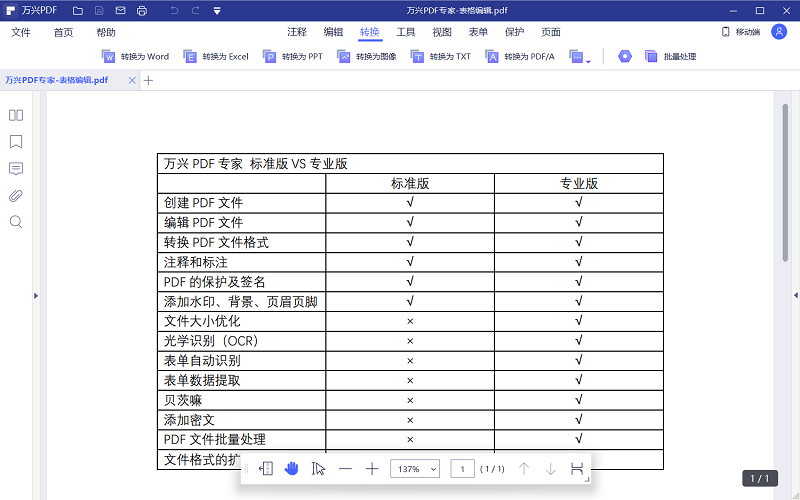The width and height of the screenshot is (800, 500).
Task: Click the PDF 文件批量处理 table cell
Action: tap(241, 439)
